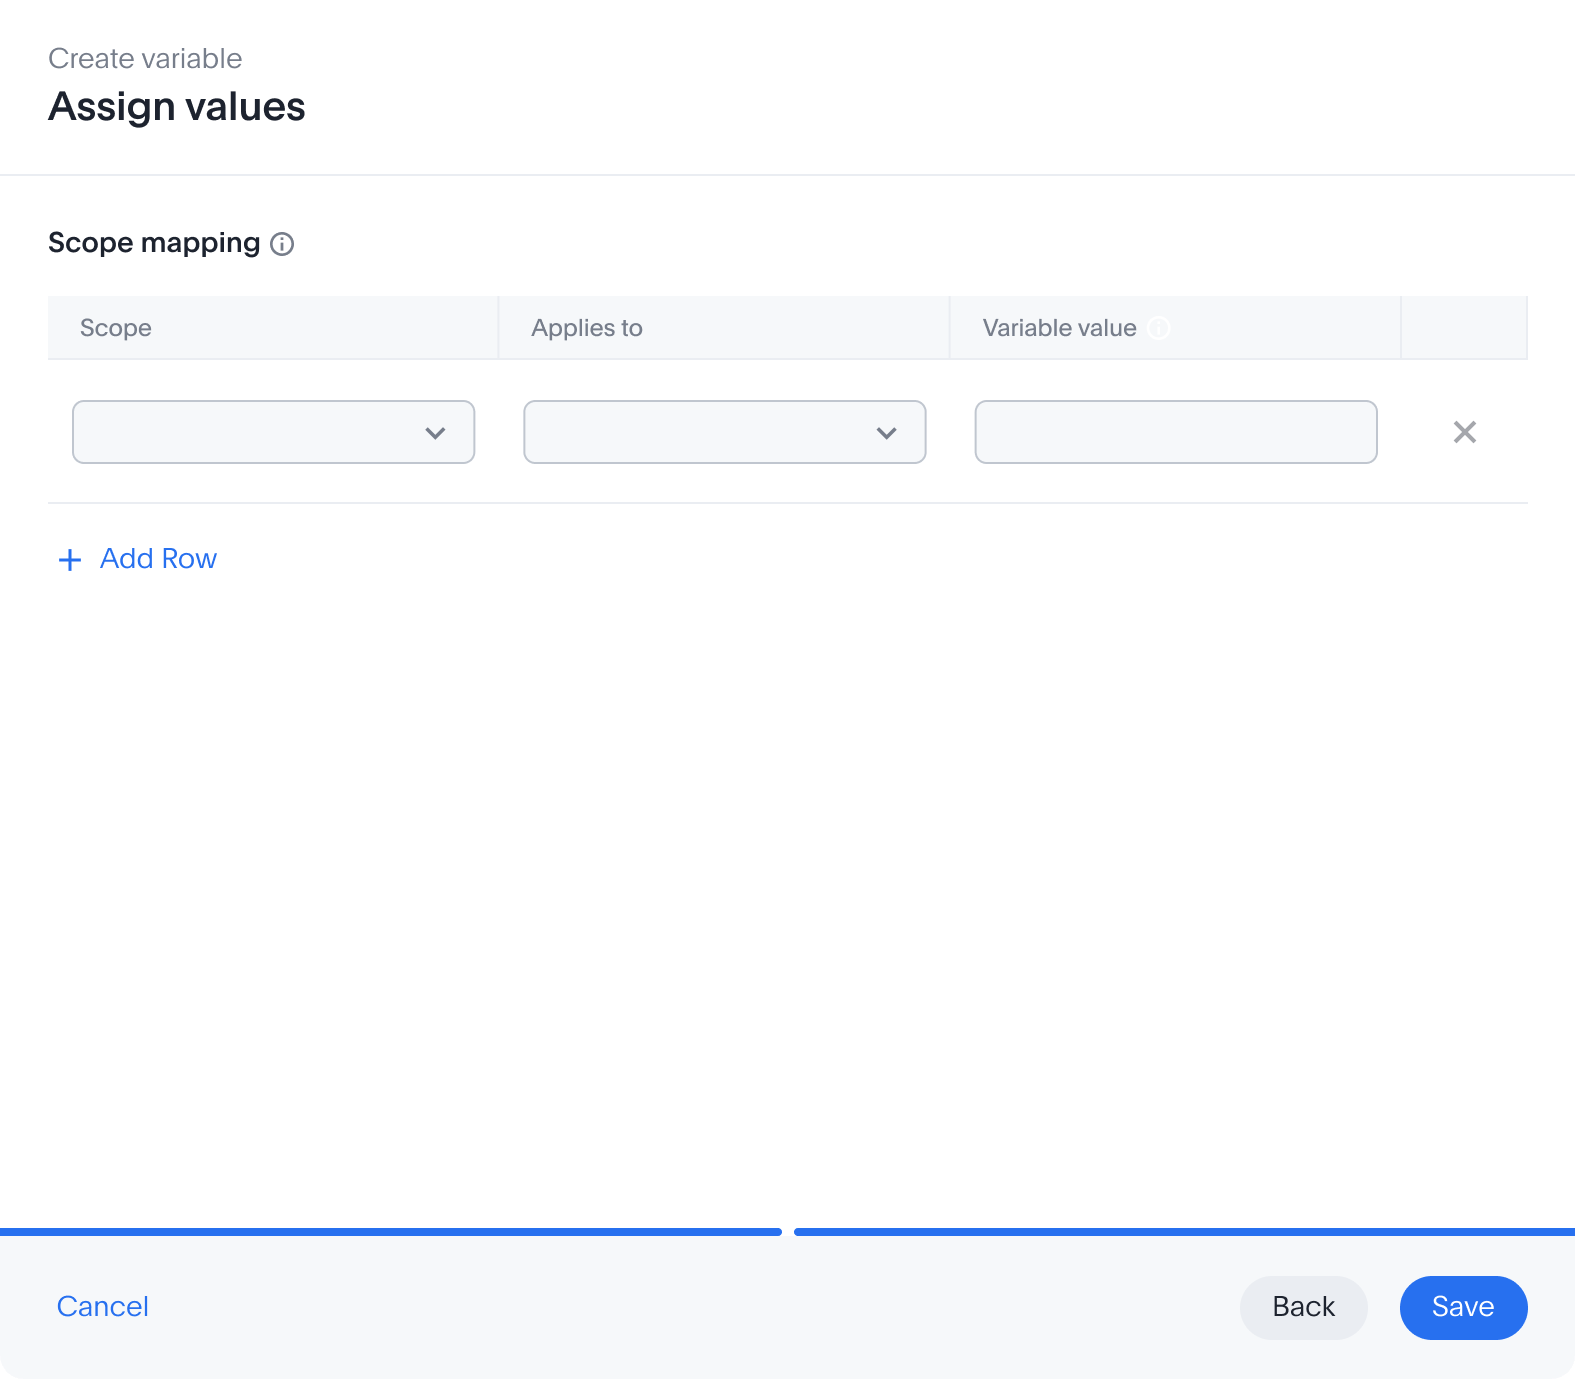Click the Assign values heading

[x=177, y=107]
